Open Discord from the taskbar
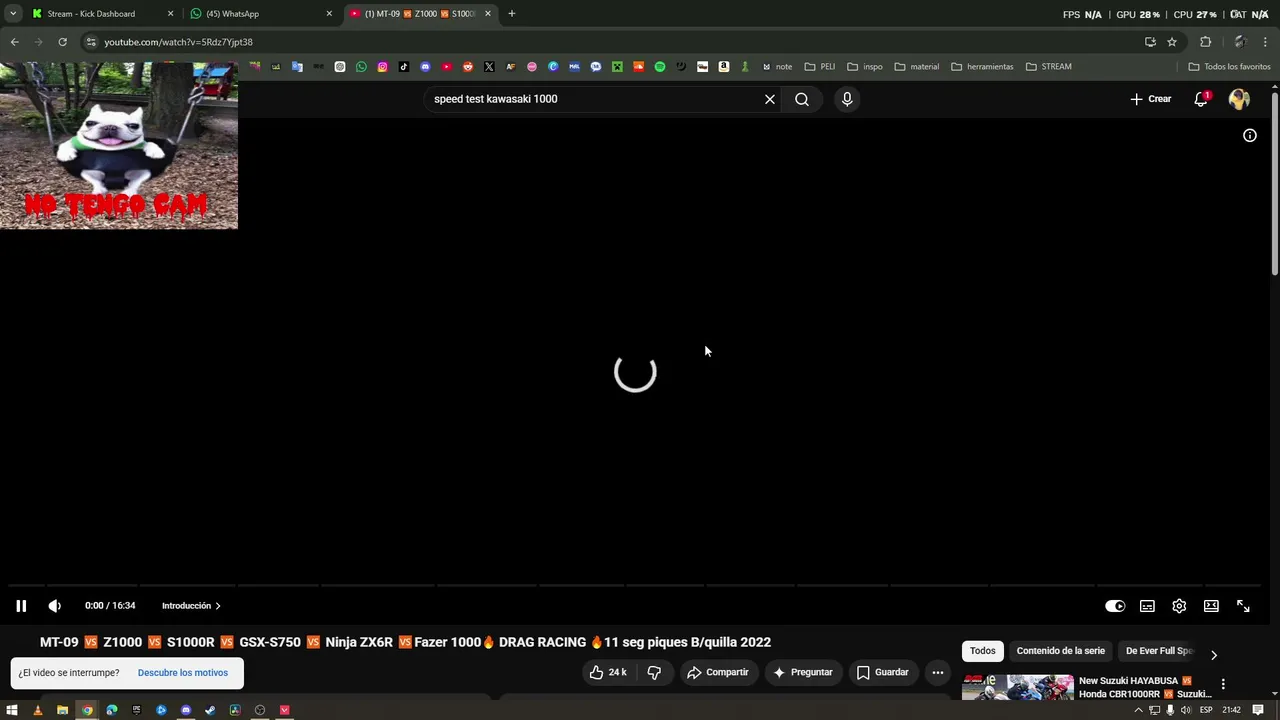 pos(186,710)
